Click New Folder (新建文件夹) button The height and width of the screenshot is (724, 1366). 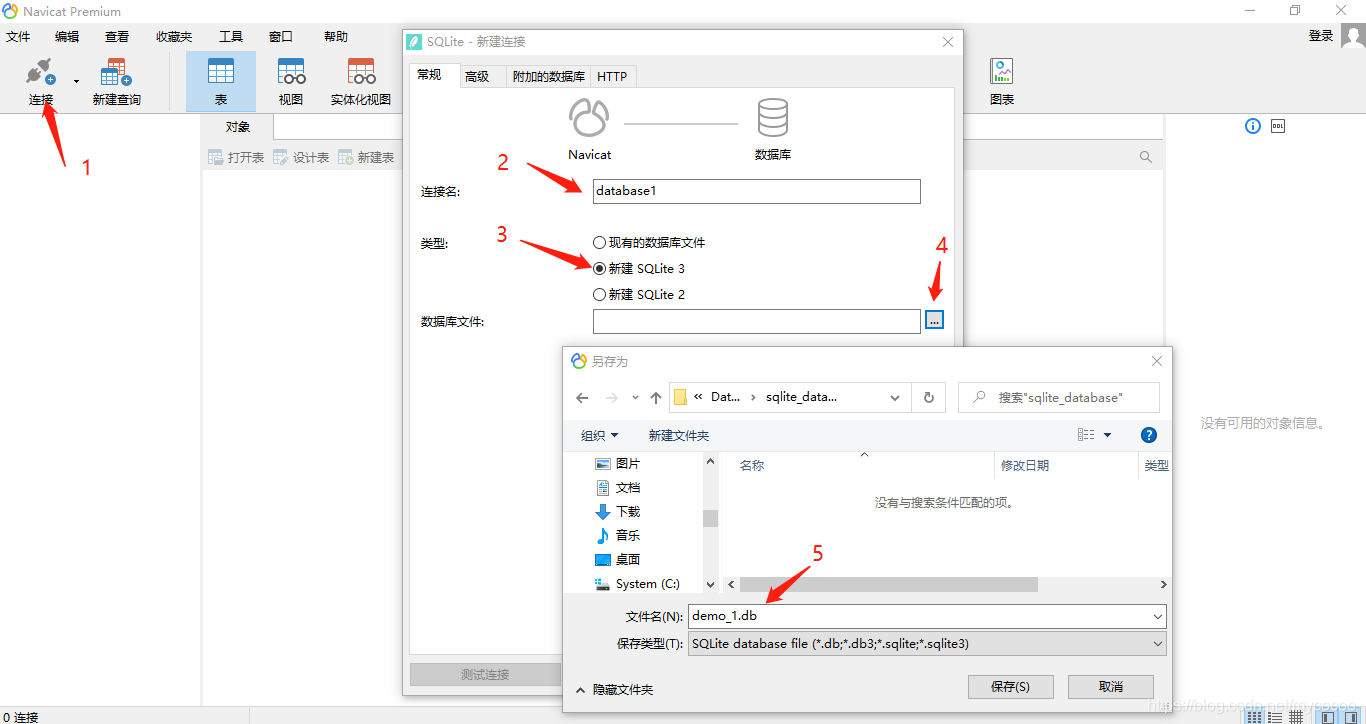pos(679,435)
